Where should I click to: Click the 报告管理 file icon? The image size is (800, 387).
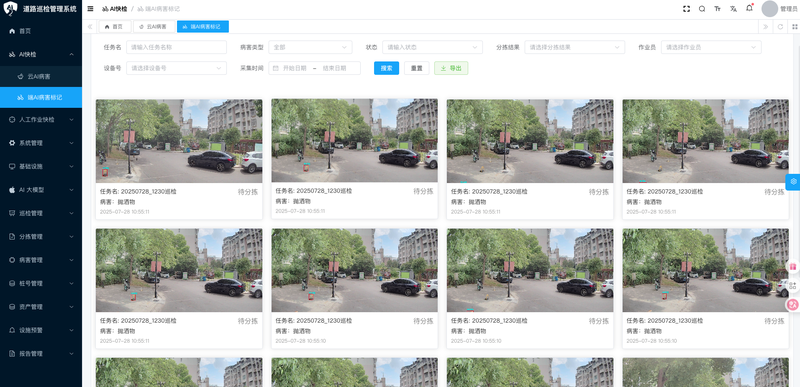point(12,354)
